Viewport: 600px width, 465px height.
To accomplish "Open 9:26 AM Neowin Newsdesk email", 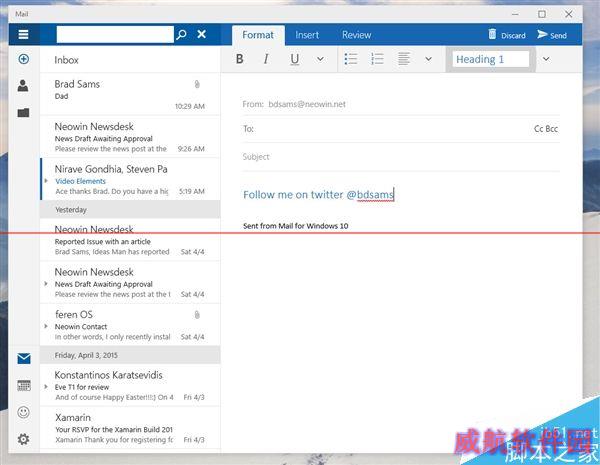I will click(130, 137).
